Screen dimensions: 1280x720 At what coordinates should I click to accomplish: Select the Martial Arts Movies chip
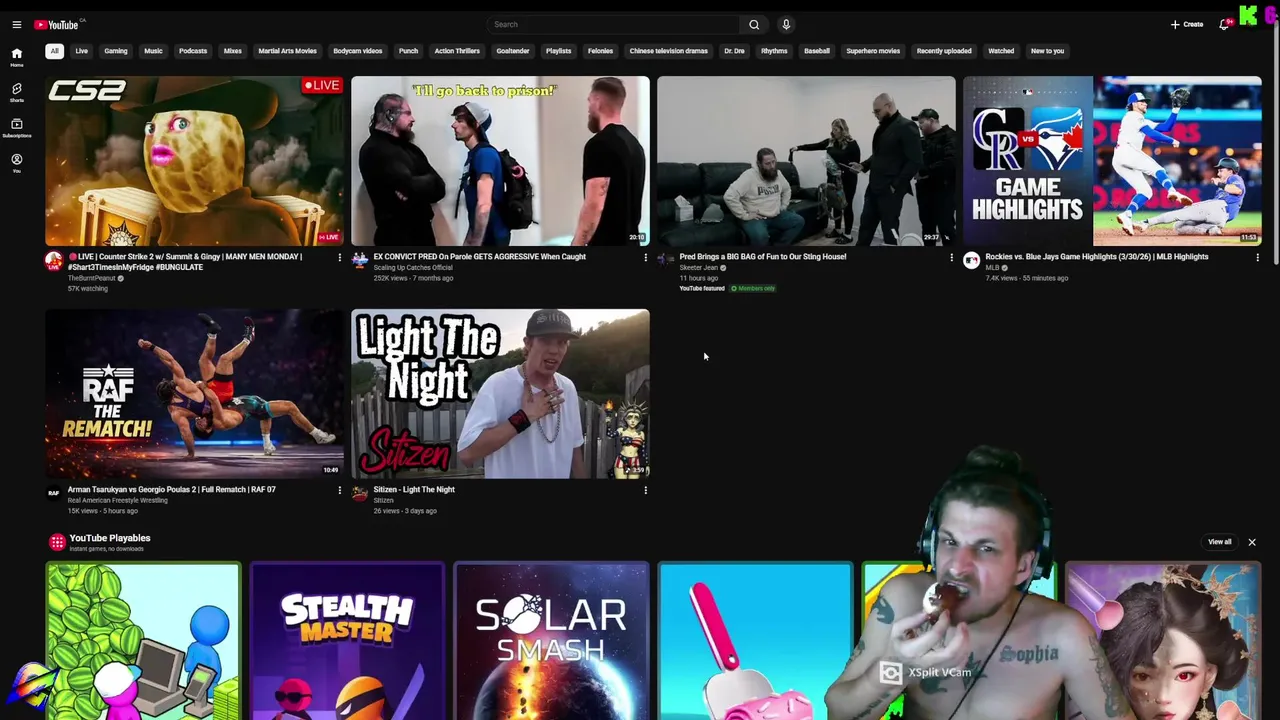[x=287, y=51]
